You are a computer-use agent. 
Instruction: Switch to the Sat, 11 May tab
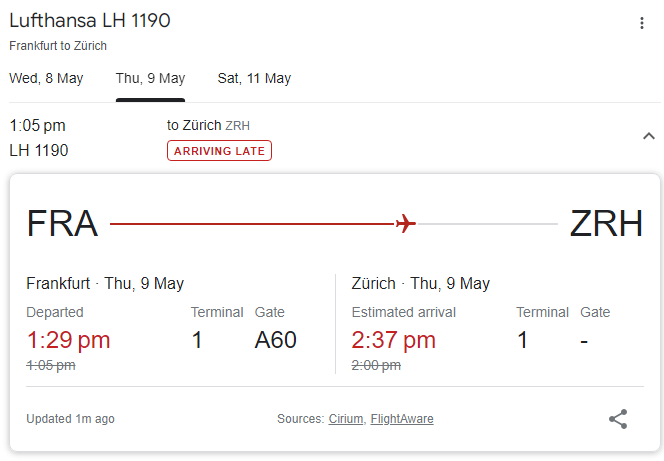coord(254,78)
